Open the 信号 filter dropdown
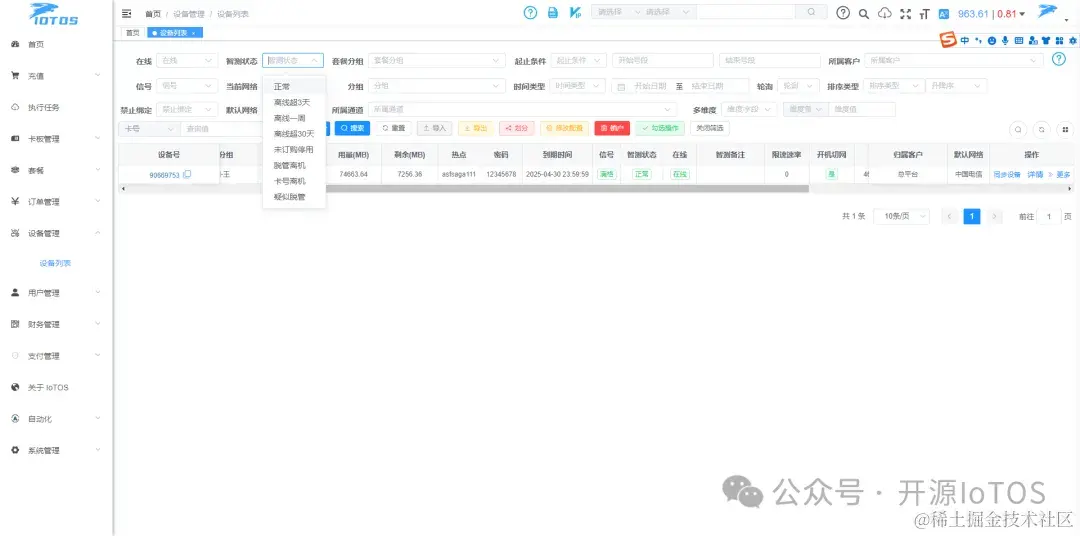The width and height of the screenshot is (1080, 536). pyautogui.click(x=187, y=86)
